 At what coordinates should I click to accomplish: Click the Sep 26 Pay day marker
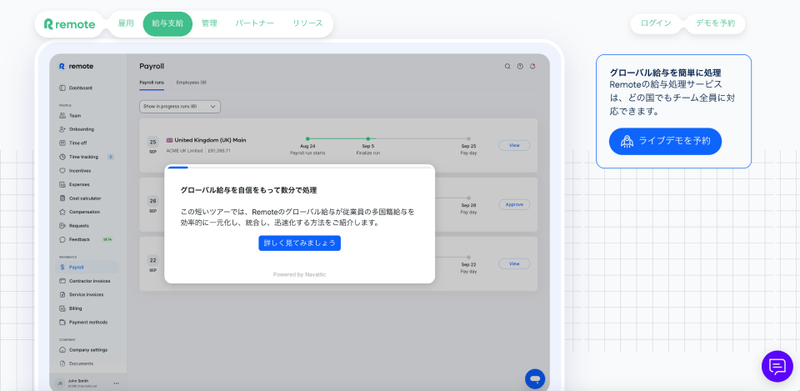(468, 198)
